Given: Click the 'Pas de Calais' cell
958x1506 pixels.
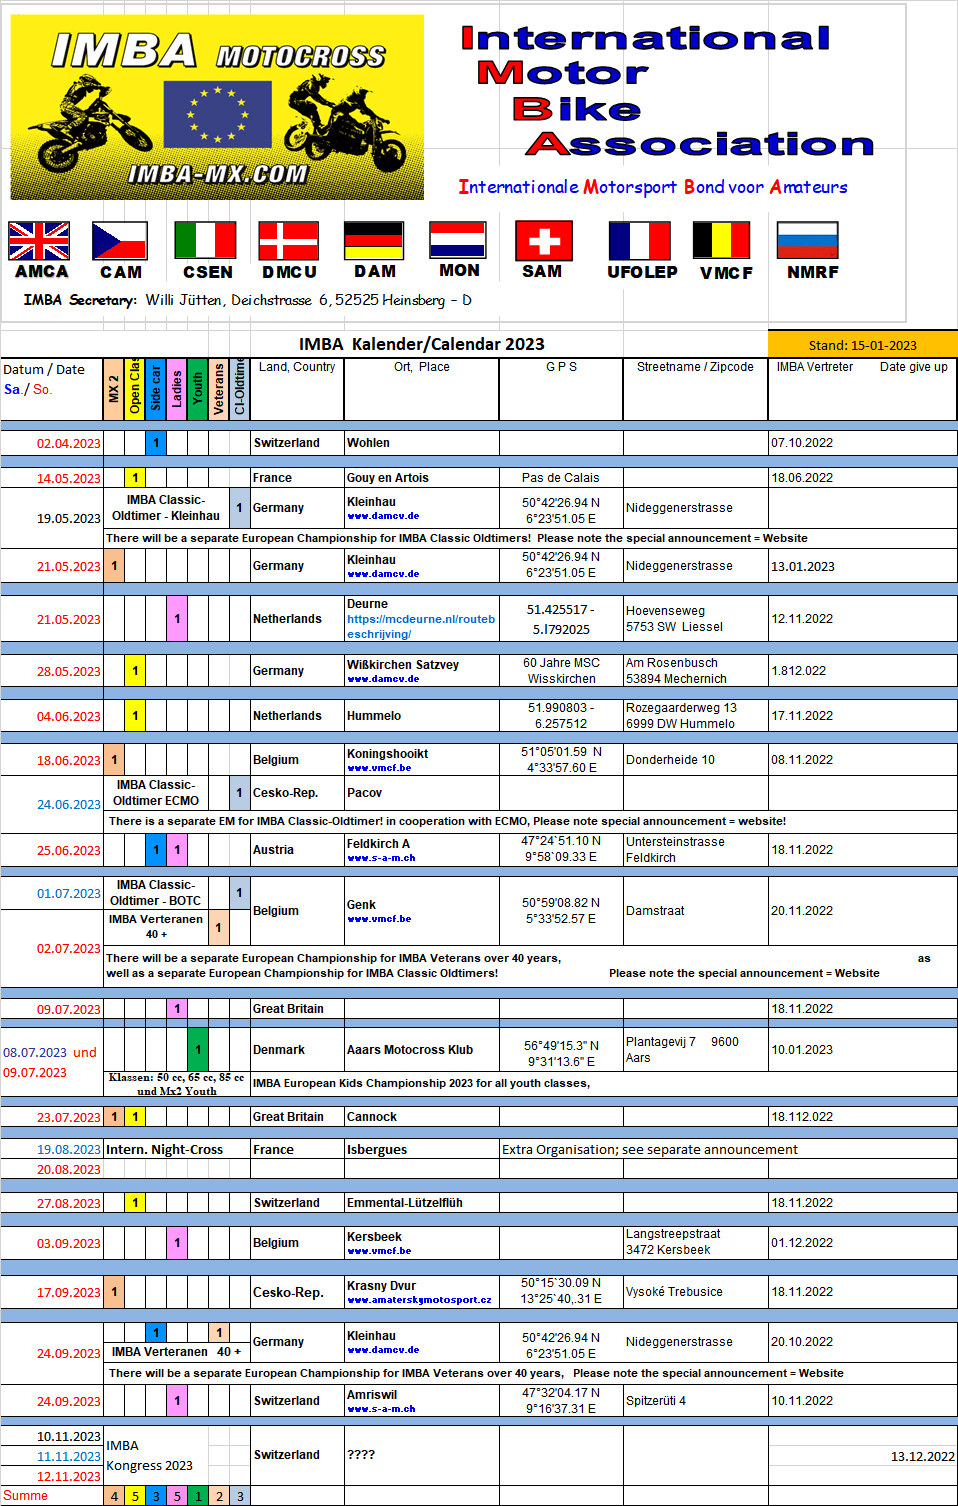Looking at the screenshot, I should tap(561, 478).
